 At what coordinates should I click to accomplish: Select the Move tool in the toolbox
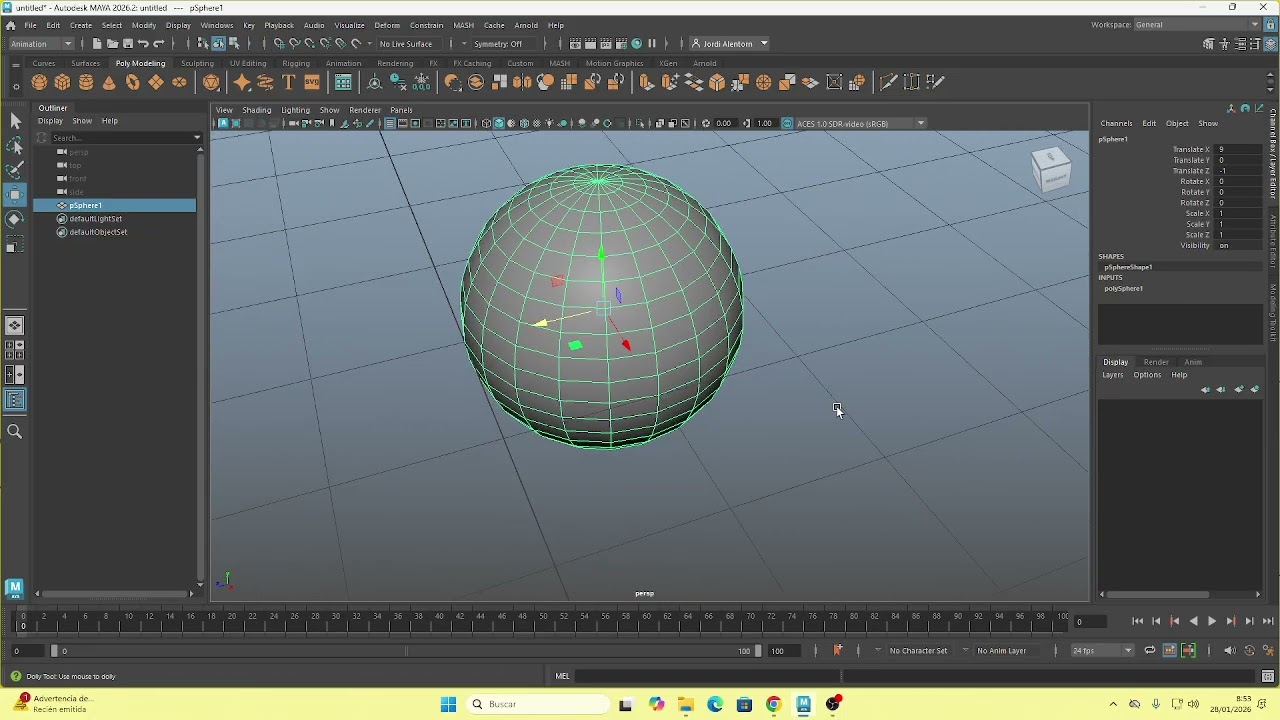click(15, 194)
